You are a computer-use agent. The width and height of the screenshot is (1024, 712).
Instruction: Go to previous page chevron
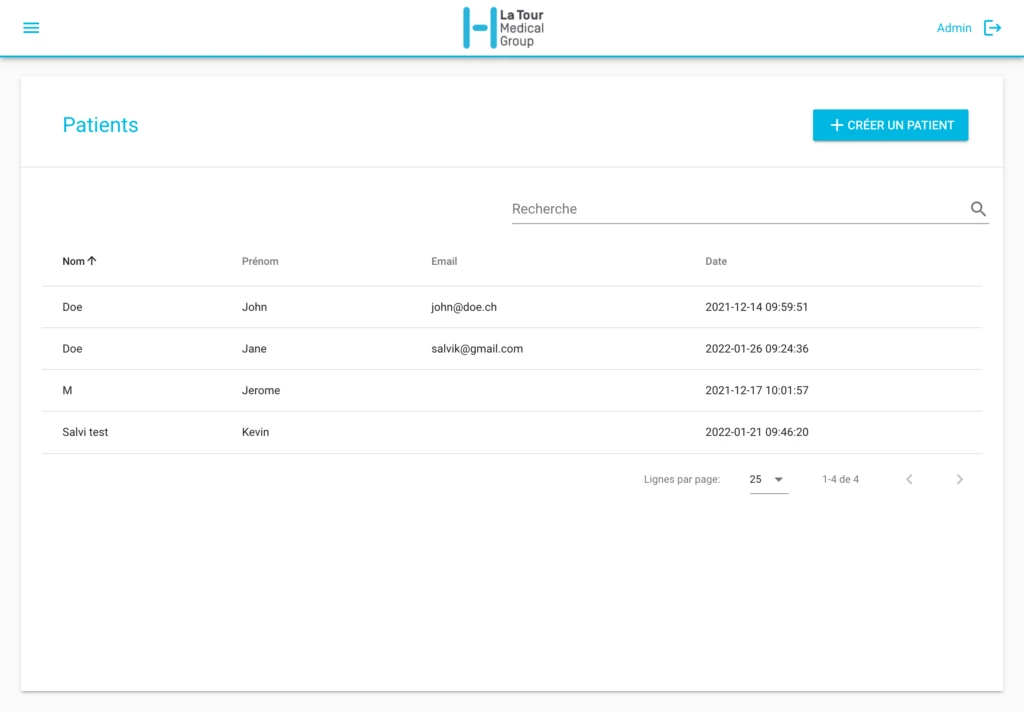pos(909,479)
